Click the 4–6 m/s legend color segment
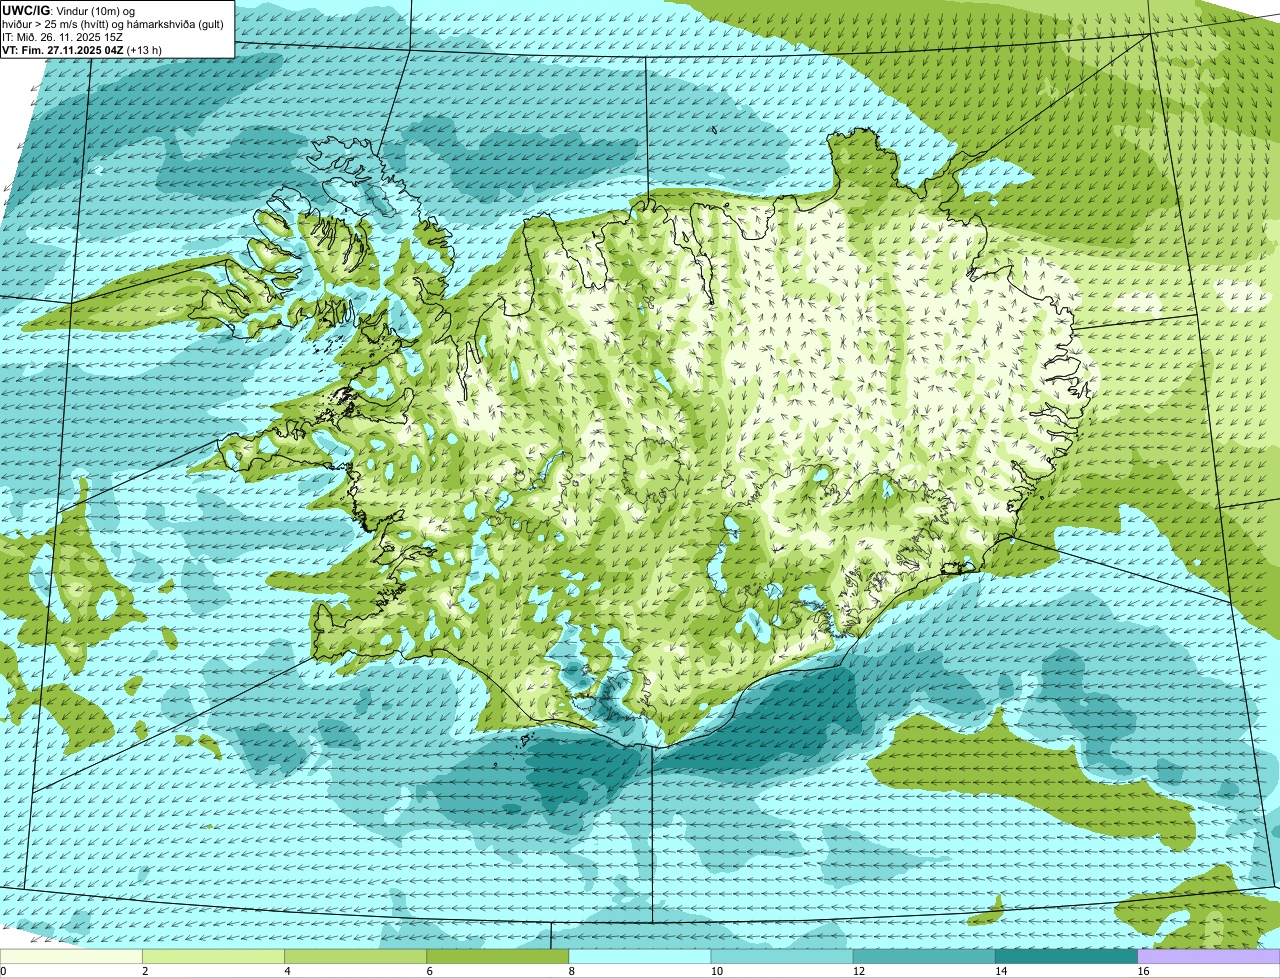 [x=355, y=957]
